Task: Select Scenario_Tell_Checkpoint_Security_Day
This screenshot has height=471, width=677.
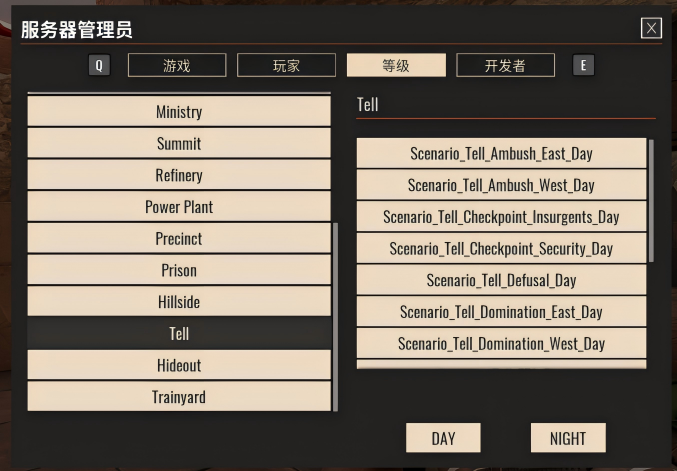Action: click(x=501, y=249)
